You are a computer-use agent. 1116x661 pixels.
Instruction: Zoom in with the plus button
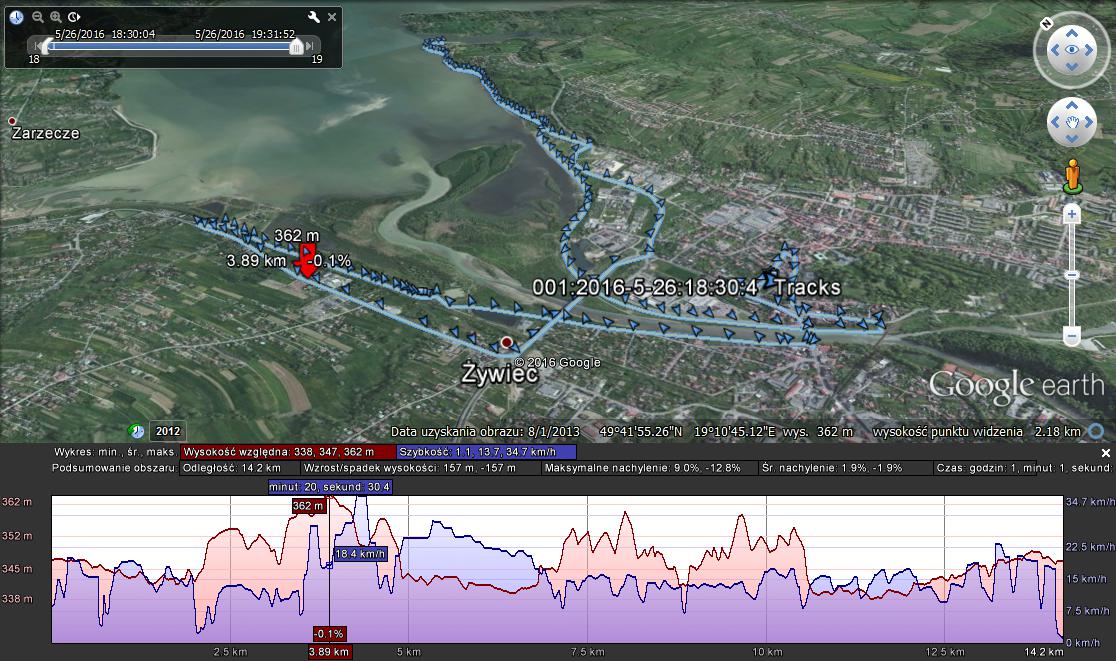1072,214
